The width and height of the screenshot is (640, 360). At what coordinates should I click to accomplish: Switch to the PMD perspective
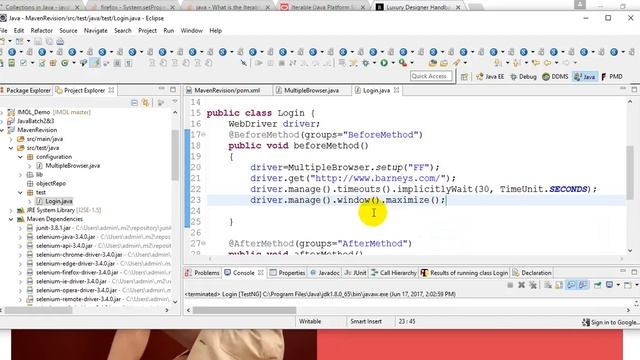point(611,77)
